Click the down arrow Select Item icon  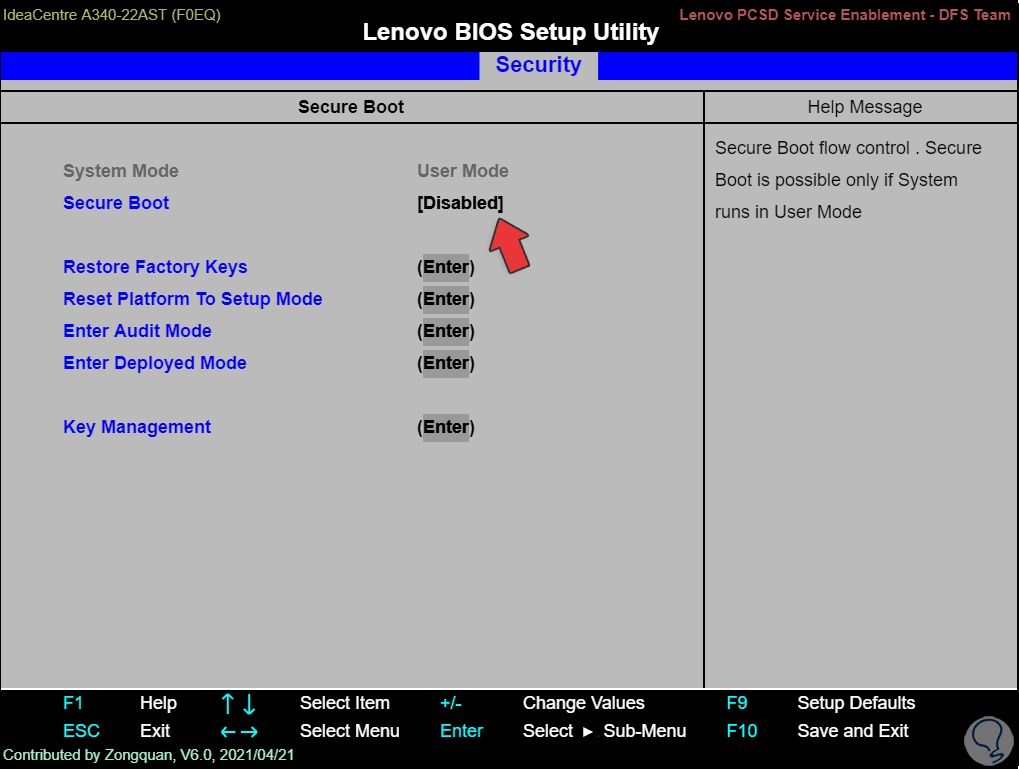coord(249,704)
